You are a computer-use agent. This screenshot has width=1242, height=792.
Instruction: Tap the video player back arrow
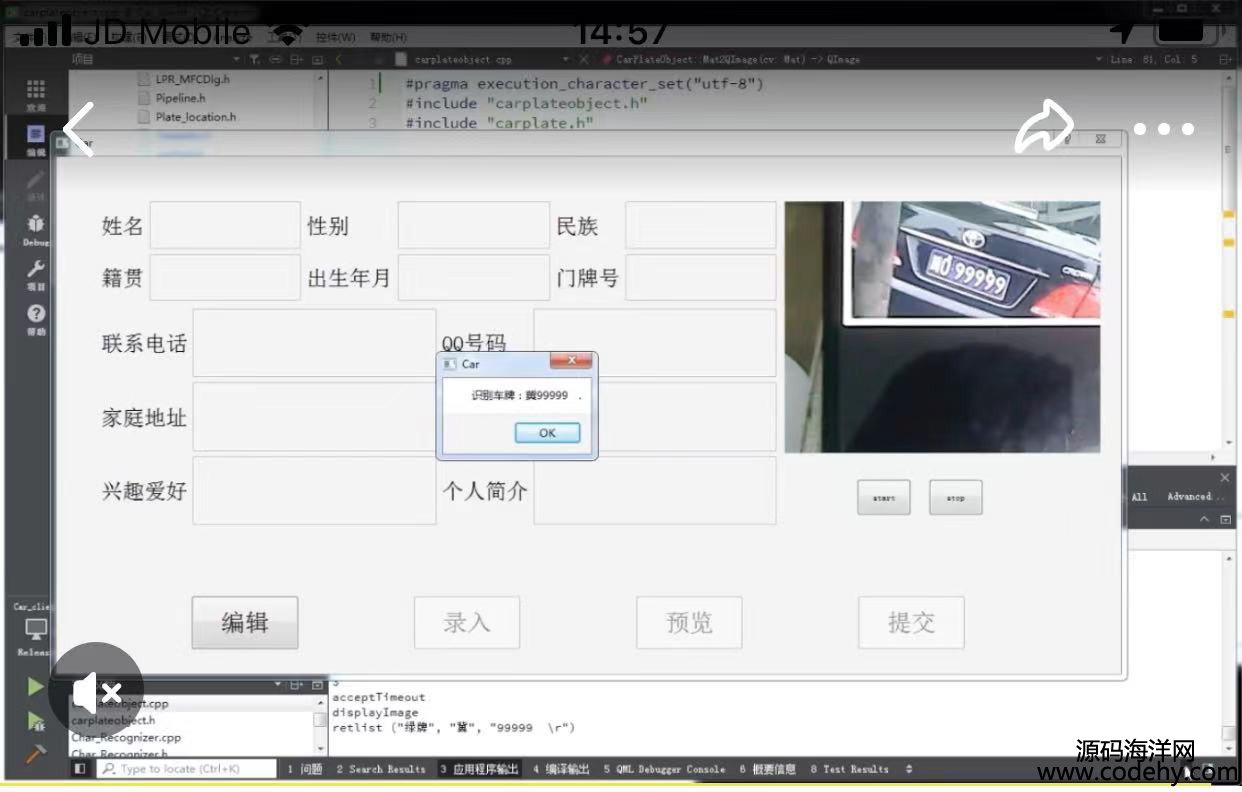click(79, 129)
